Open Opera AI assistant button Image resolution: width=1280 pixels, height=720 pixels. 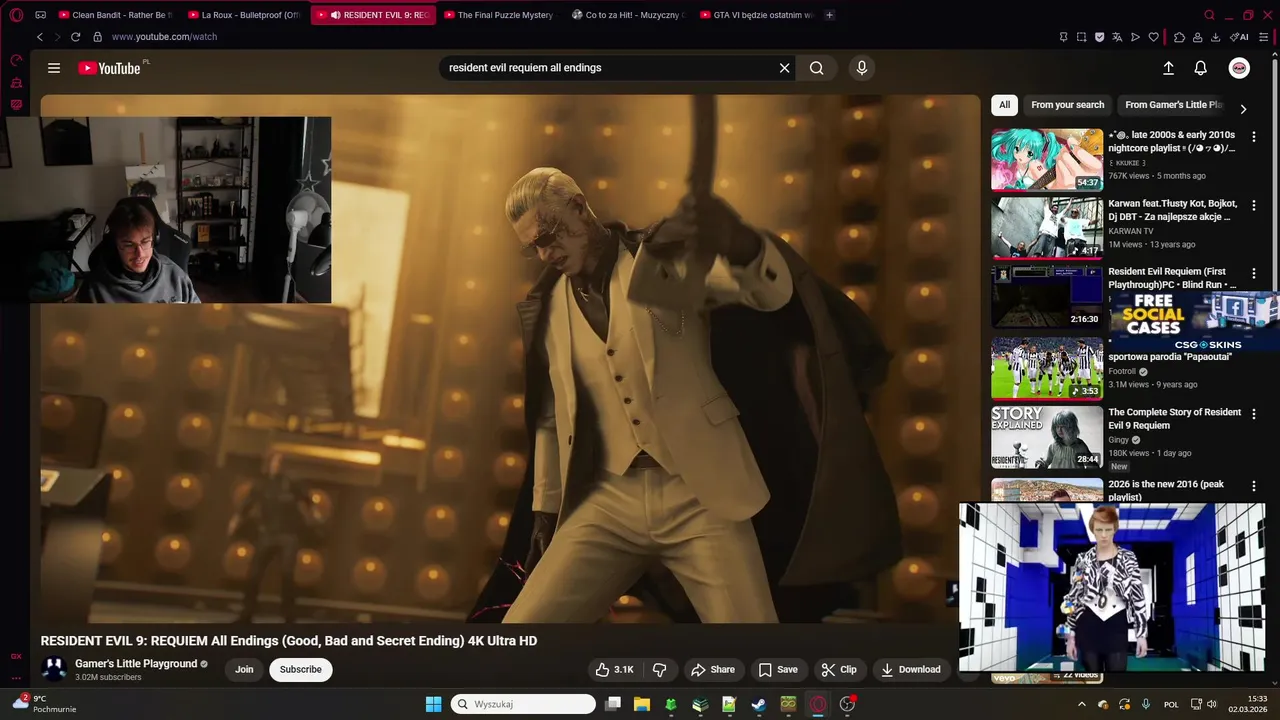pos(1239,37)
